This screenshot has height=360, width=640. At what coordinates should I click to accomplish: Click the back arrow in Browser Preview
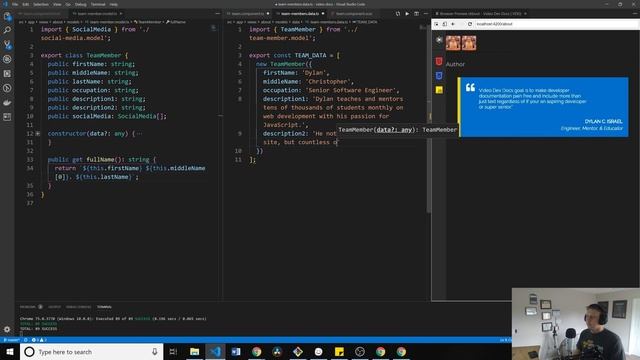pyautogui.click(x=453, y=24)
